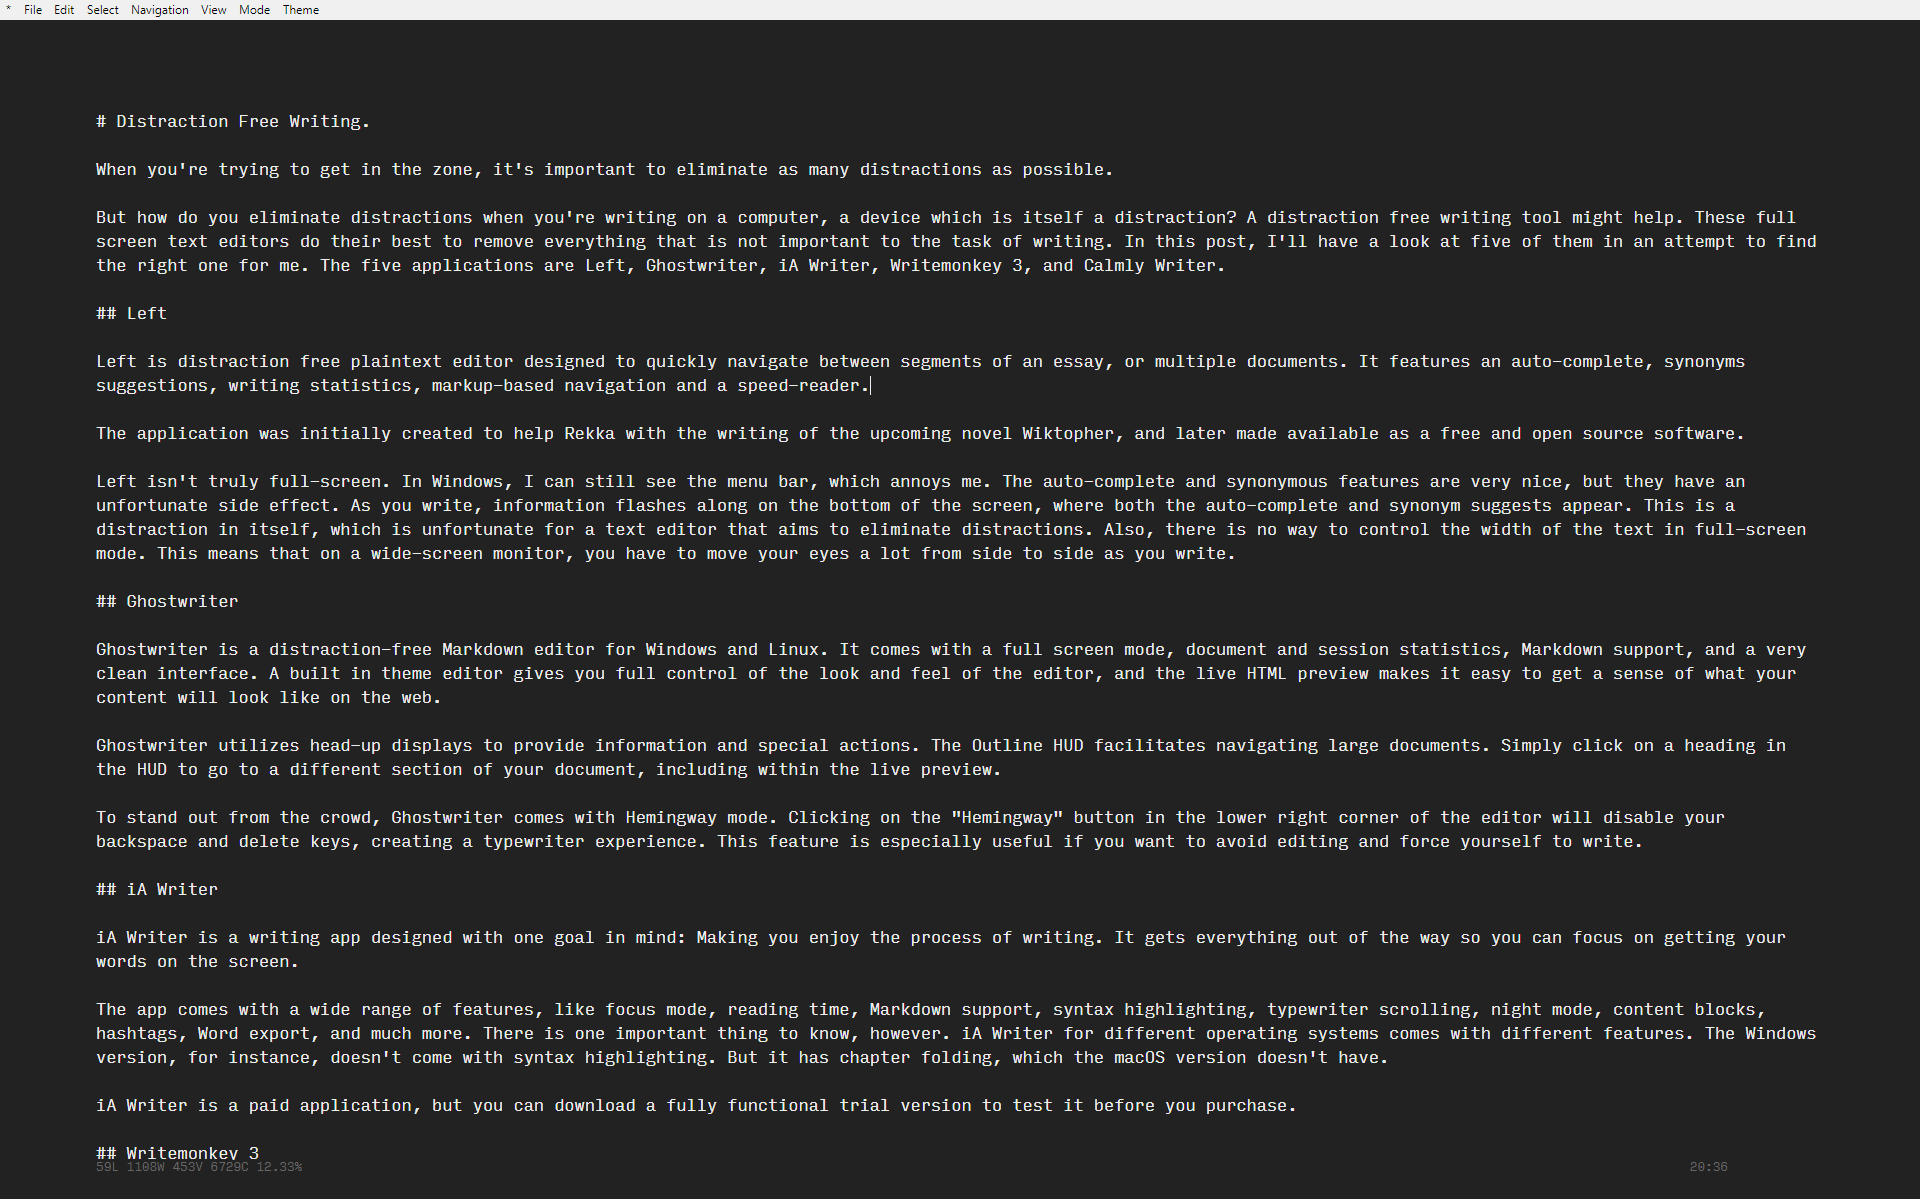The height and width of the screenshot is (1199, 1920).
Task: Click the '## Writemonkey 3' heading line
Action: (x=177, y=1153)
